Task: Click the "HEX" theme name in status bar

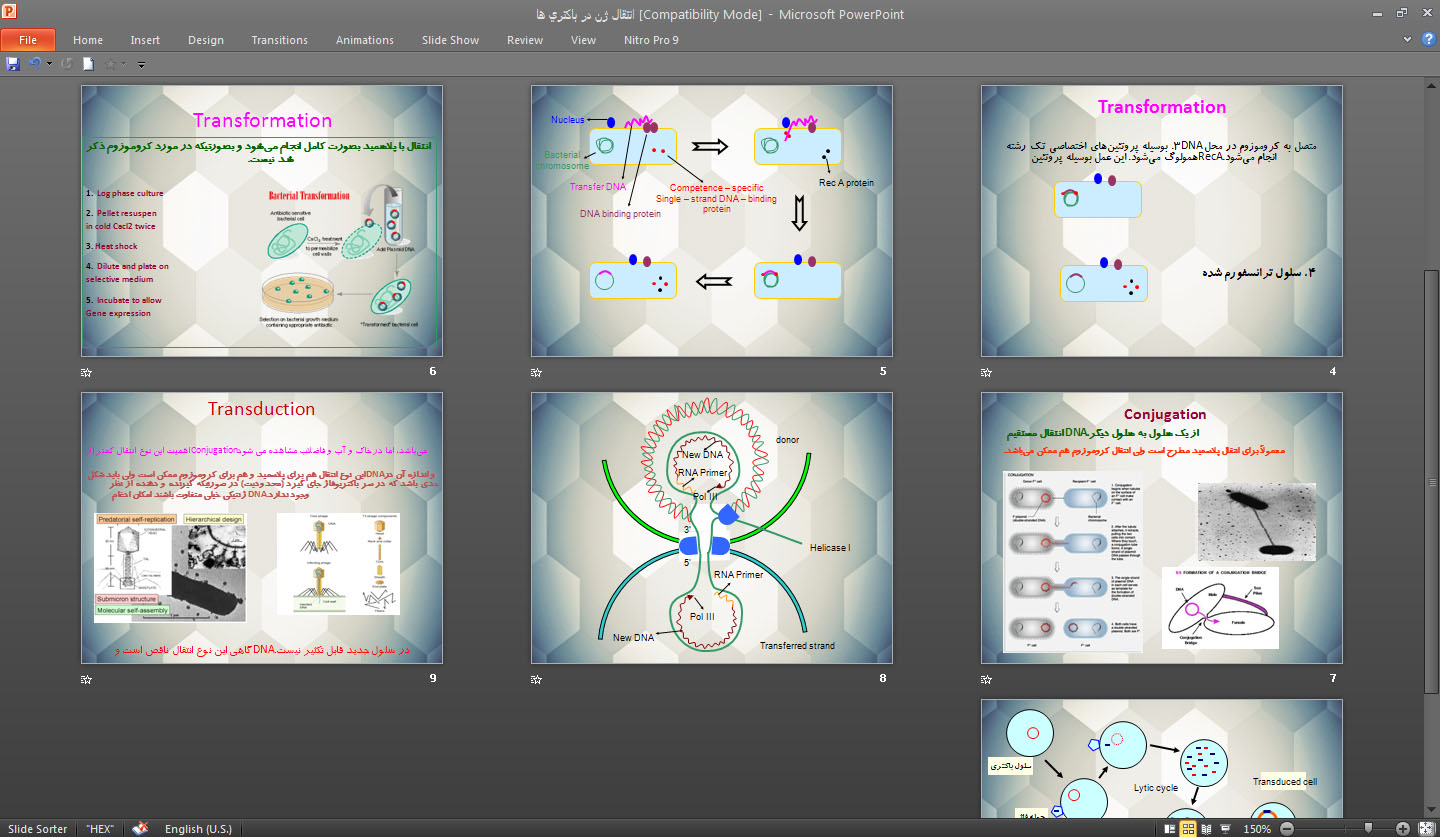Action: pos(100,829)
